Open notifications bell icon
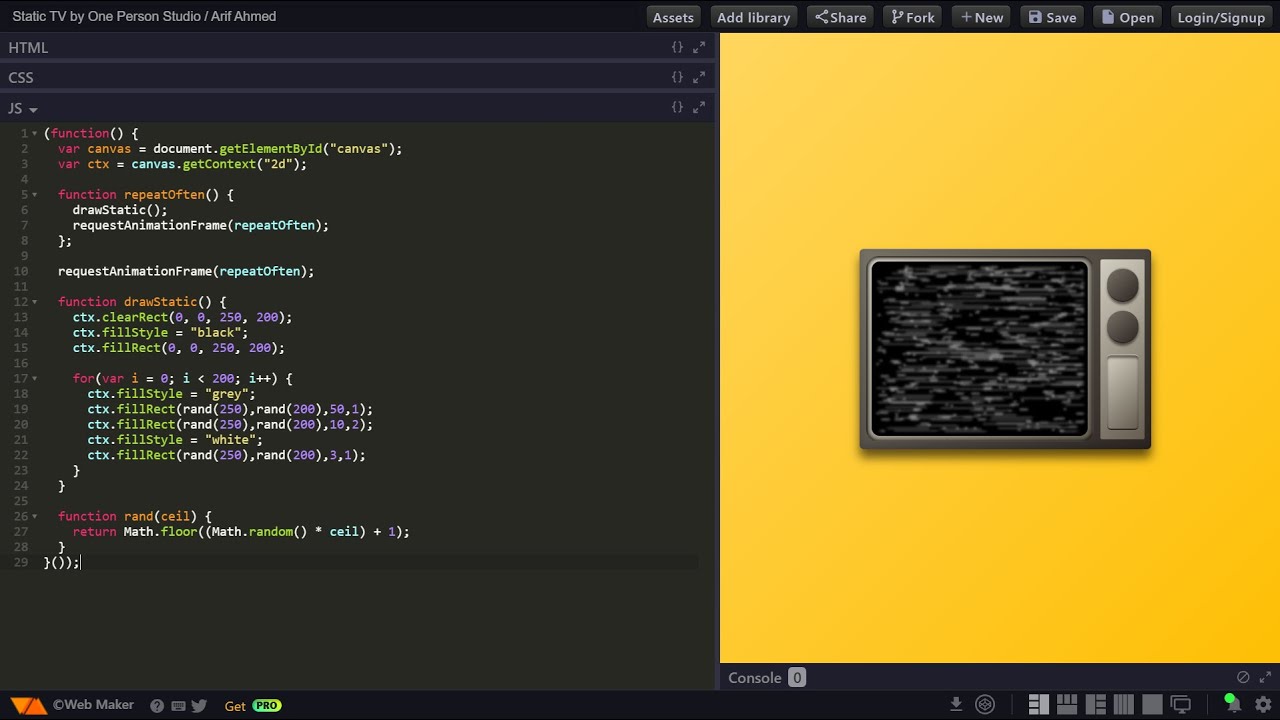This screenshot has width=1280, height=720. click(x=1232, y=703)
